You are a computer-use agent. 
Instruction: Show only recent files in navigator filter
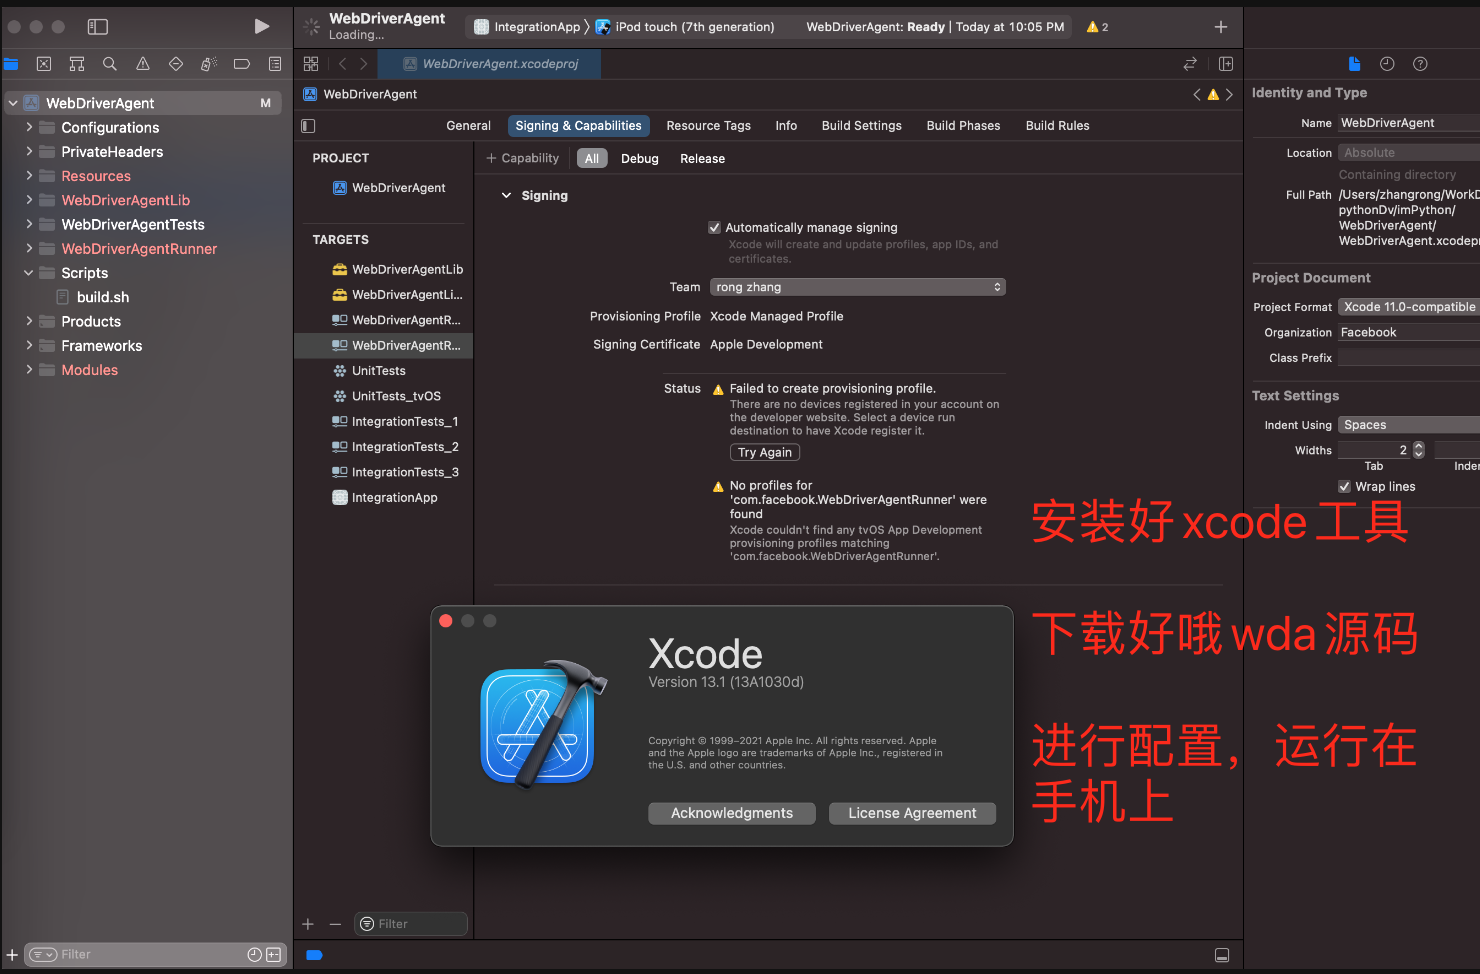pos(255,955)
